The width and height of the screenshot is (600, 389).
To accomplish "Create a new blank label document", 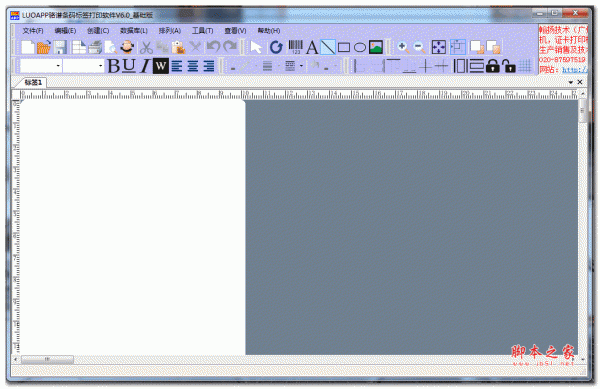I will coord(28,47).
